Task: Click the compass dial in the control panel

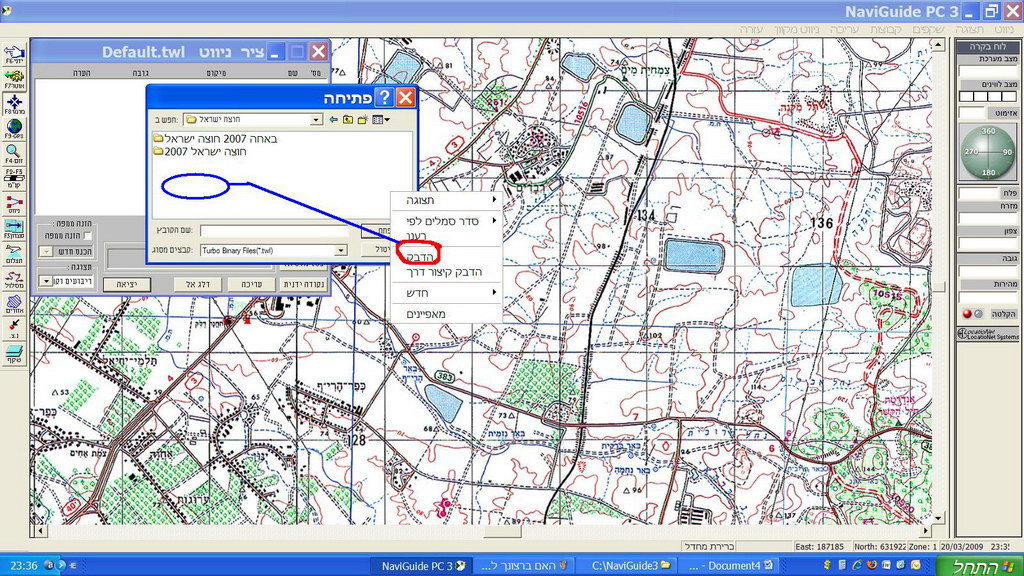Action: point(987,152)
